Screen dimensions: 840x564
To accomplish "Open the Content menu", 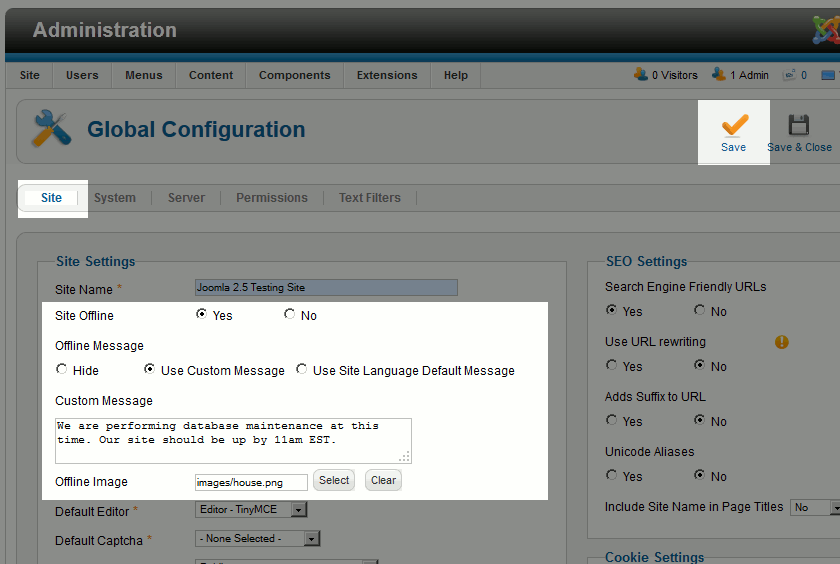I will click(211, 75).
